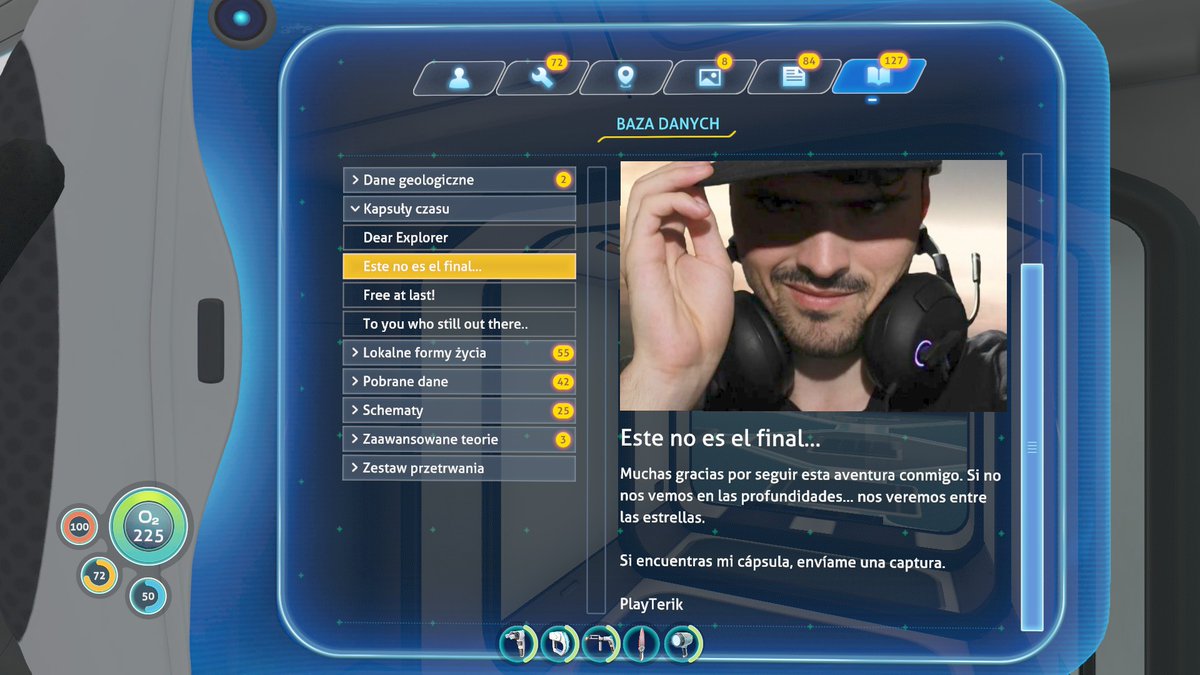
Task: Click the 55 badge on Lokalne formy życia
Action: click(563, 353)
